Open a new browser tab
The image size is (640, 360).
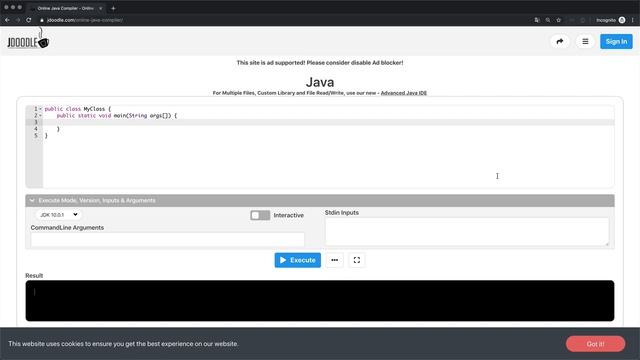[x=113, y=8]
